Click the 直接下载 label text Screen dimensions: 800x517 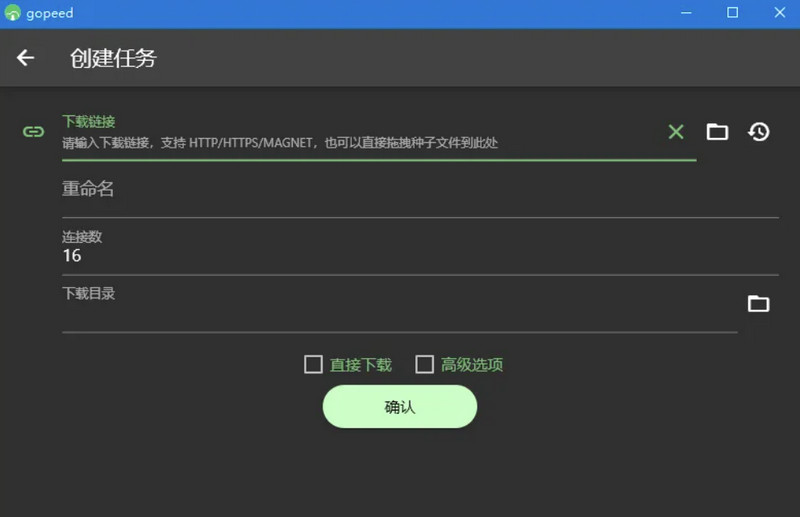pyautogui.click(x=361, y=365)
